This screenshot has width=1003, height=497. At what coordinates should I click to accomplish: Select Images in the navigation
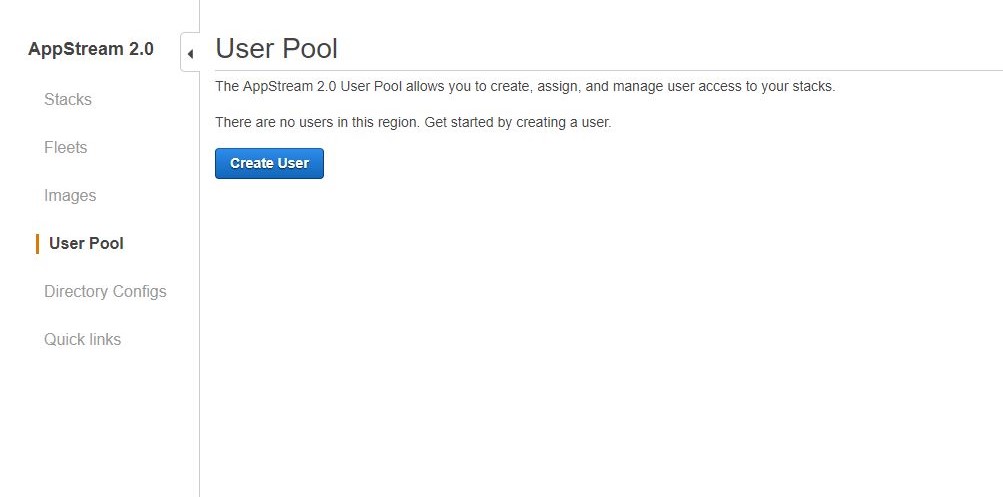(70, 196)
